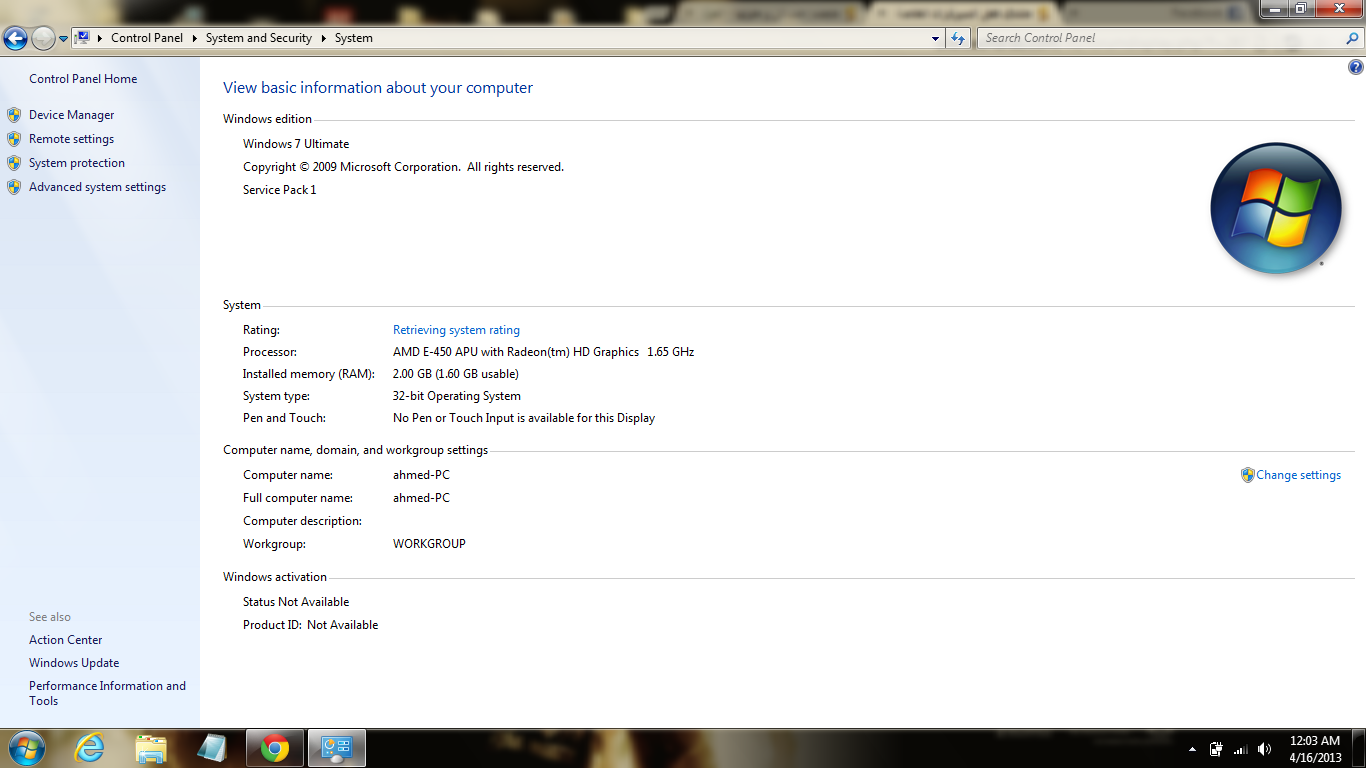Go back using the blue Back arrow
Image resolution: width=1366 pixels, height=768 pixels.
coord(15,38)
